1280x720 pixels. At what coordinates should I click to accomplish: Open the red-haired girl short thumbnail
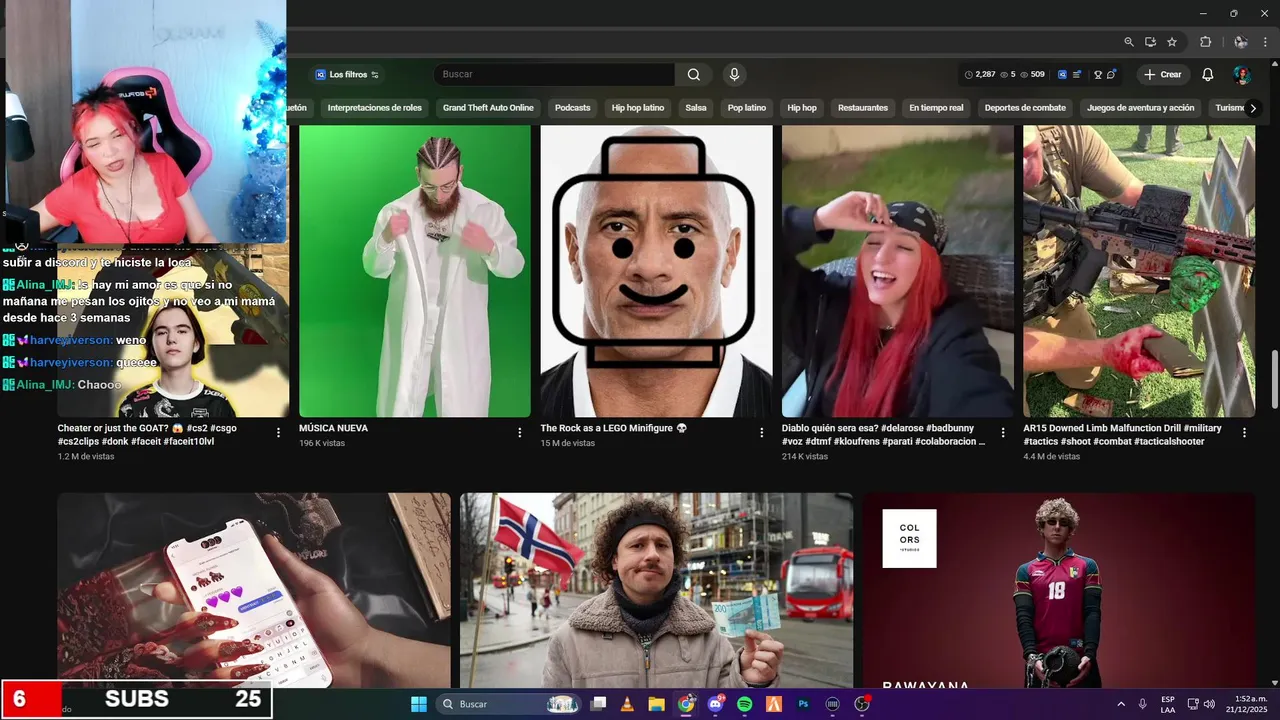tap(898, 271)
